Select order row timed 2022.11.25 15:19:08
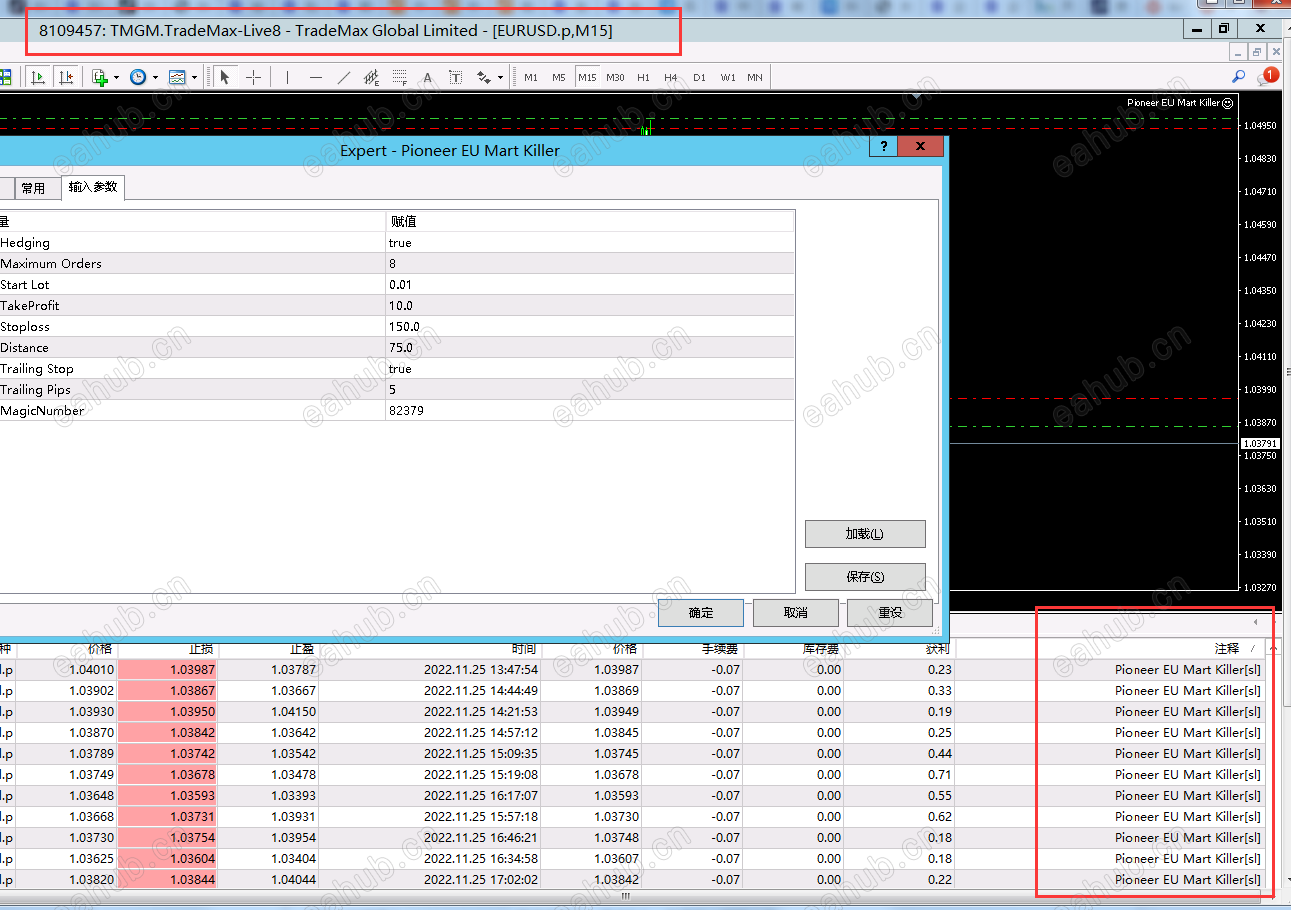Image resolution: width=1291 pixels, height=910 pixels. pos(632,775)
